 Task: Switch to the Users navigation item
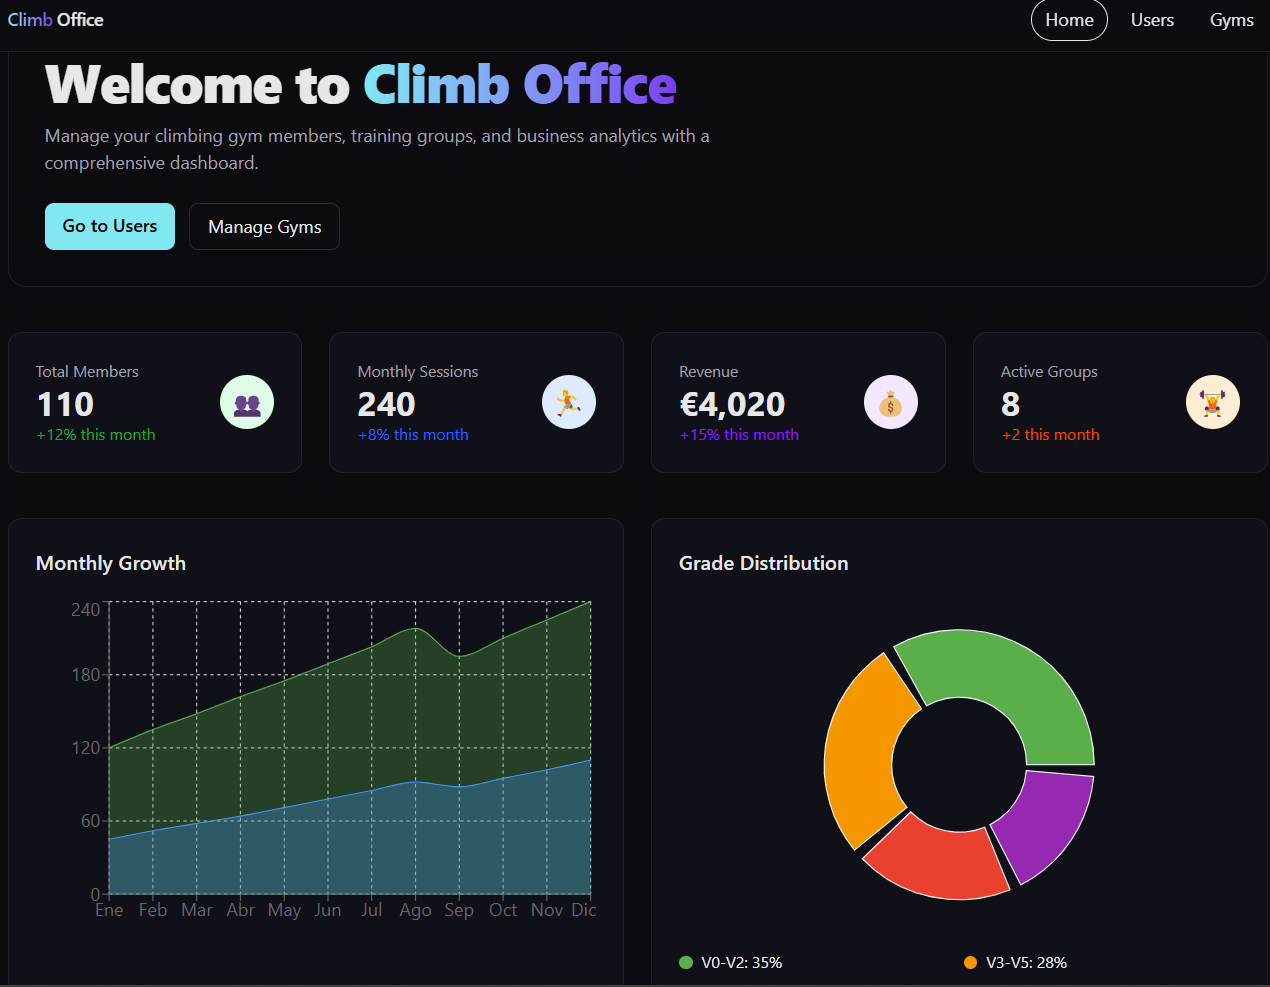pyautogui.click(x=1152, y=19)
